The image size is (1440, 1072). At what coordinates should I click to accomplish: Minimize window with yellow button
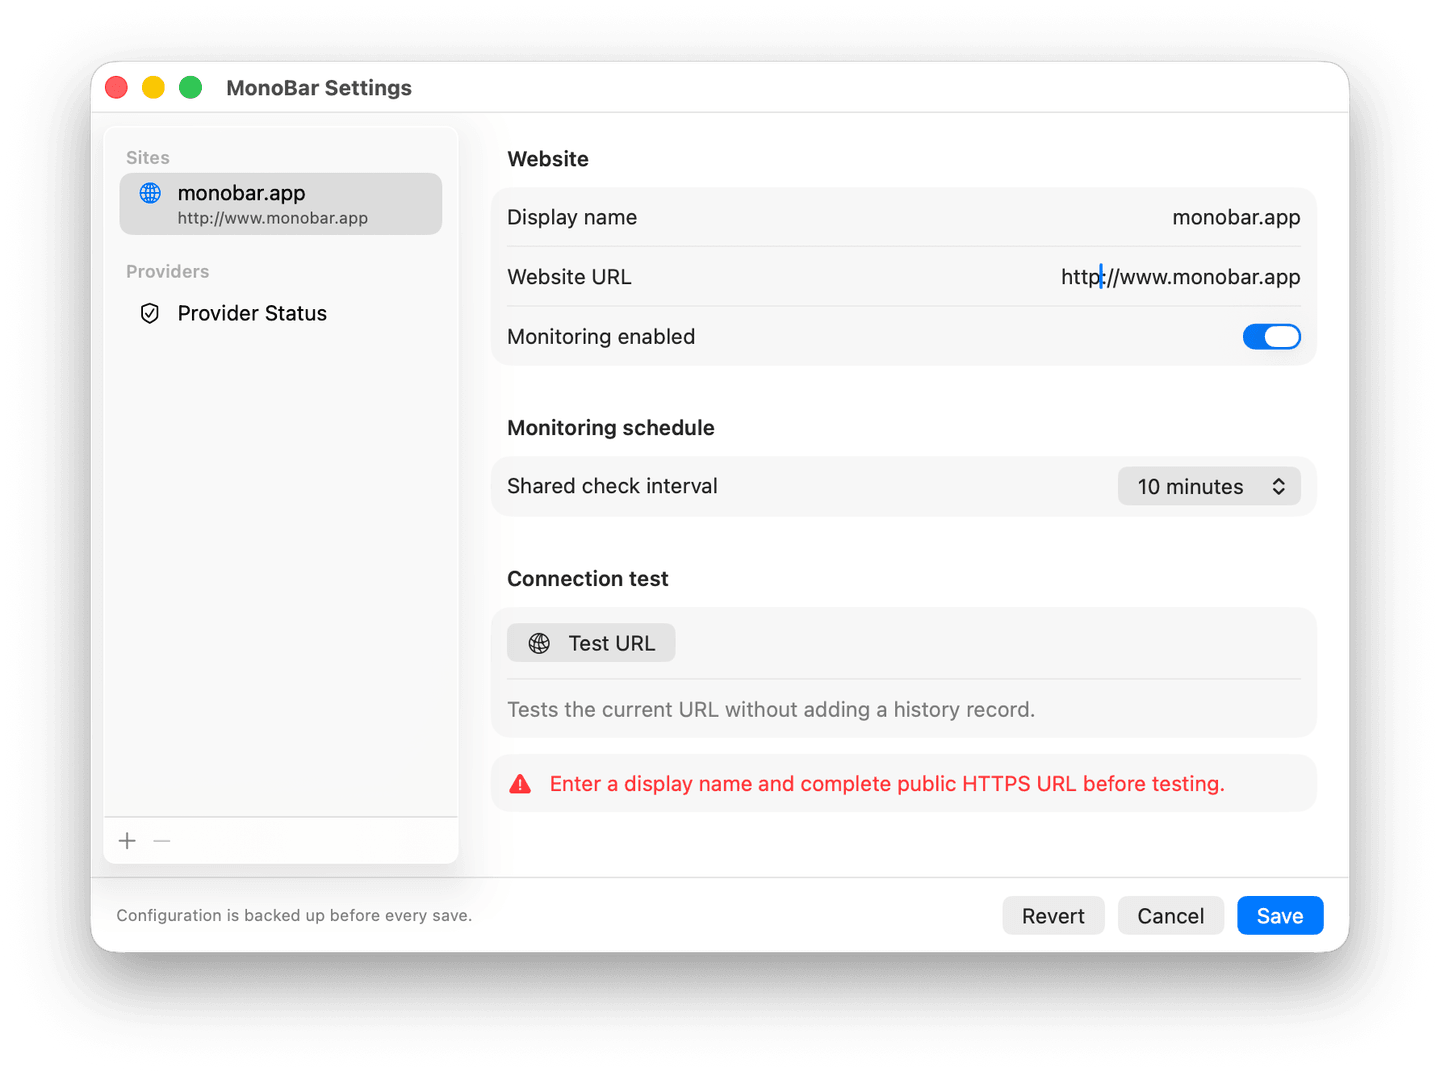[153, 87]
